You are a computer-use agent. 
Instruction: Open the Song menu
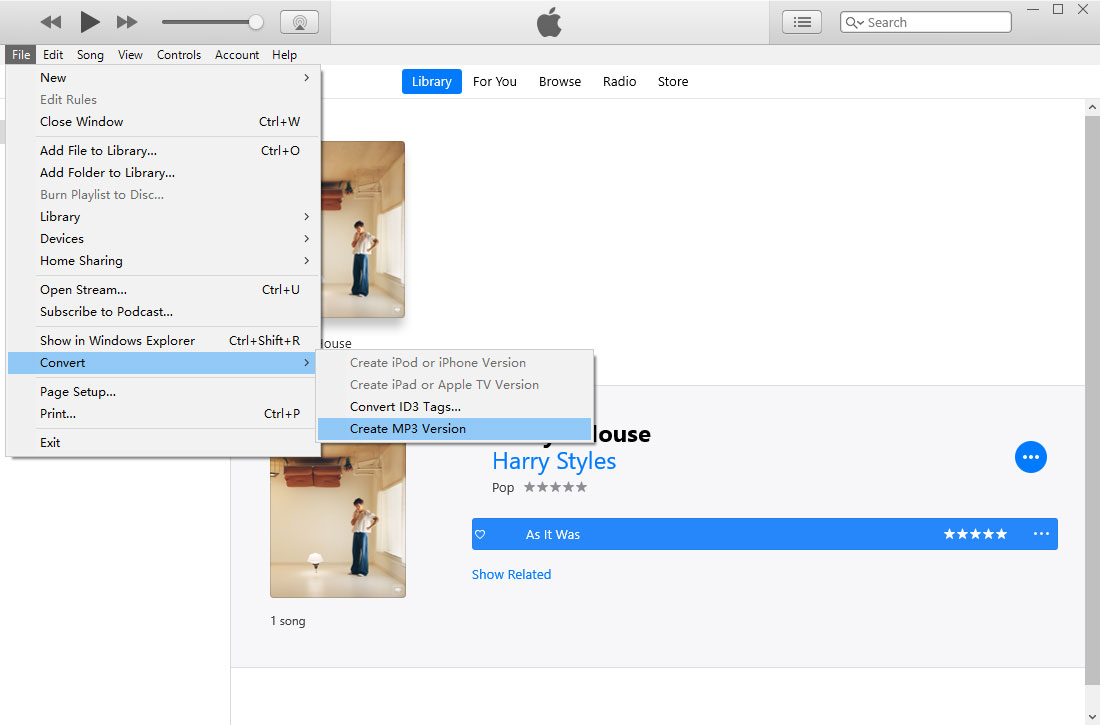tap(90, 55)
